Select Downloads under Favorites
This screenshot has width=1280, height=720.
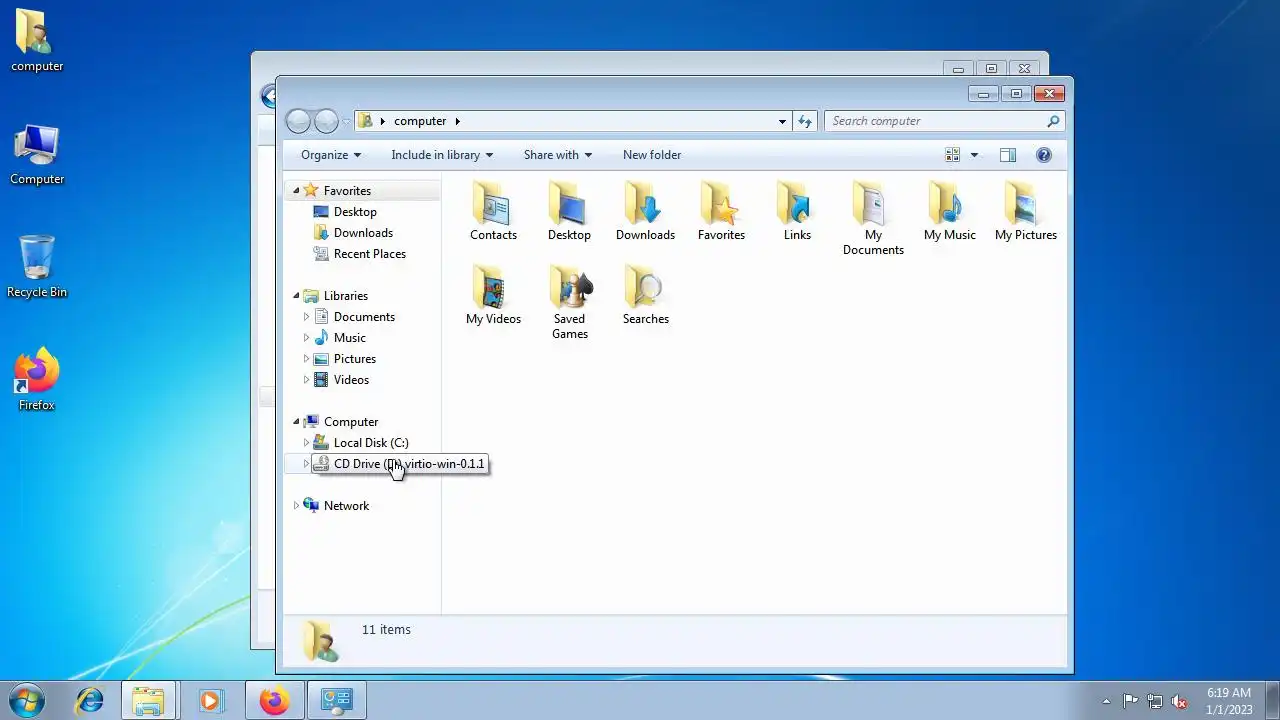[363, 233]
